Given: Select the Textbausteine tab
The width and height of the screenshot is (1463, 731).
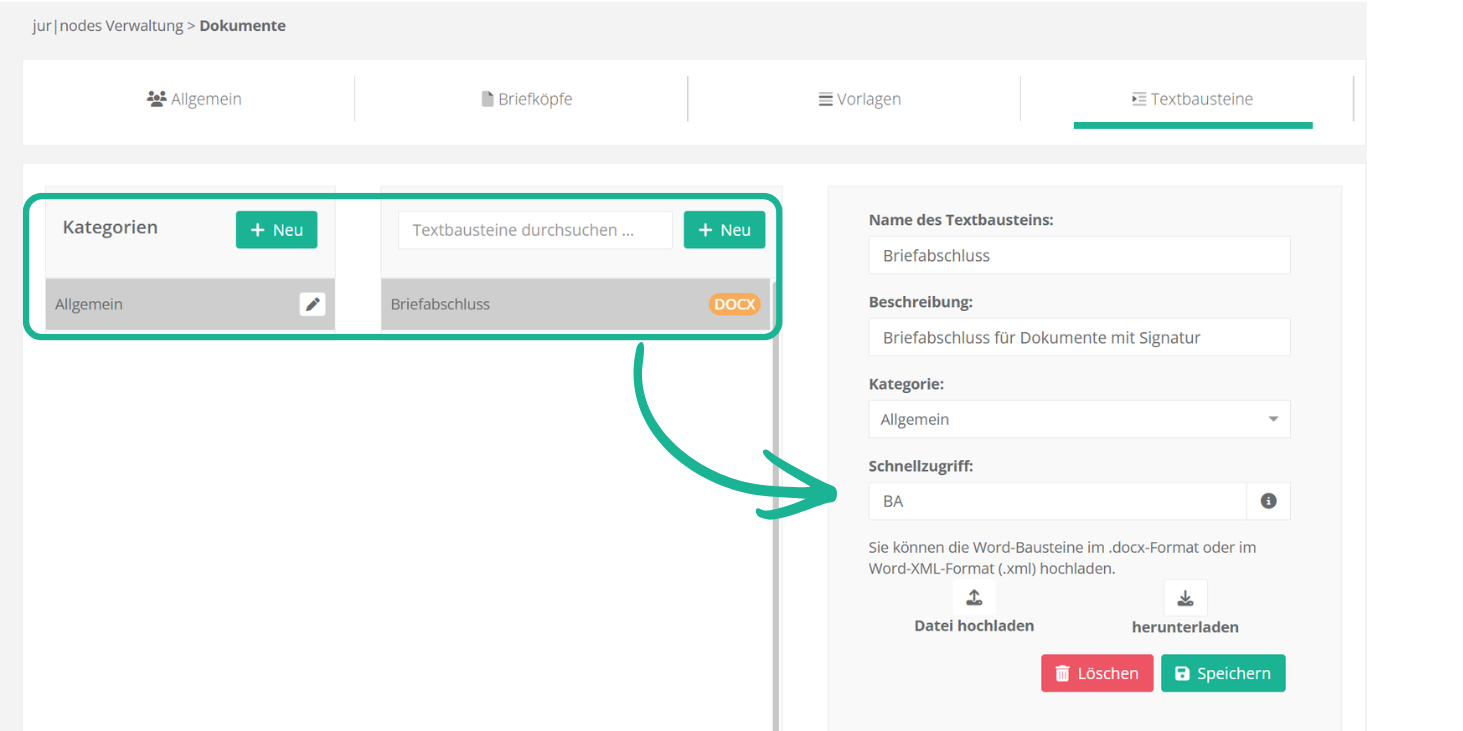Looking at the screenshot, I should (x=1192, y=99).
